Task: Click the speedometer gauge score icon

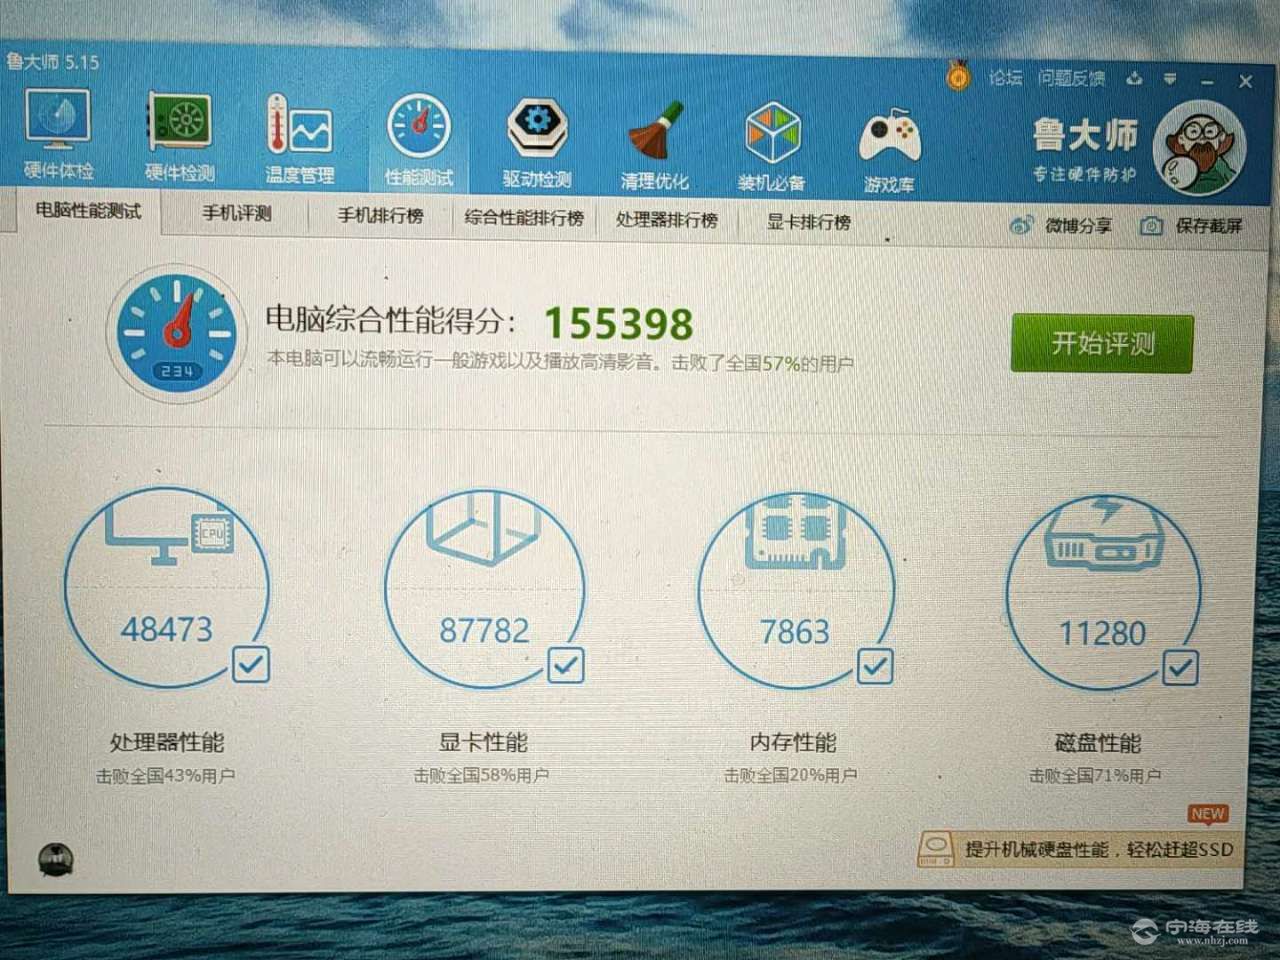Action: point(177,332)
